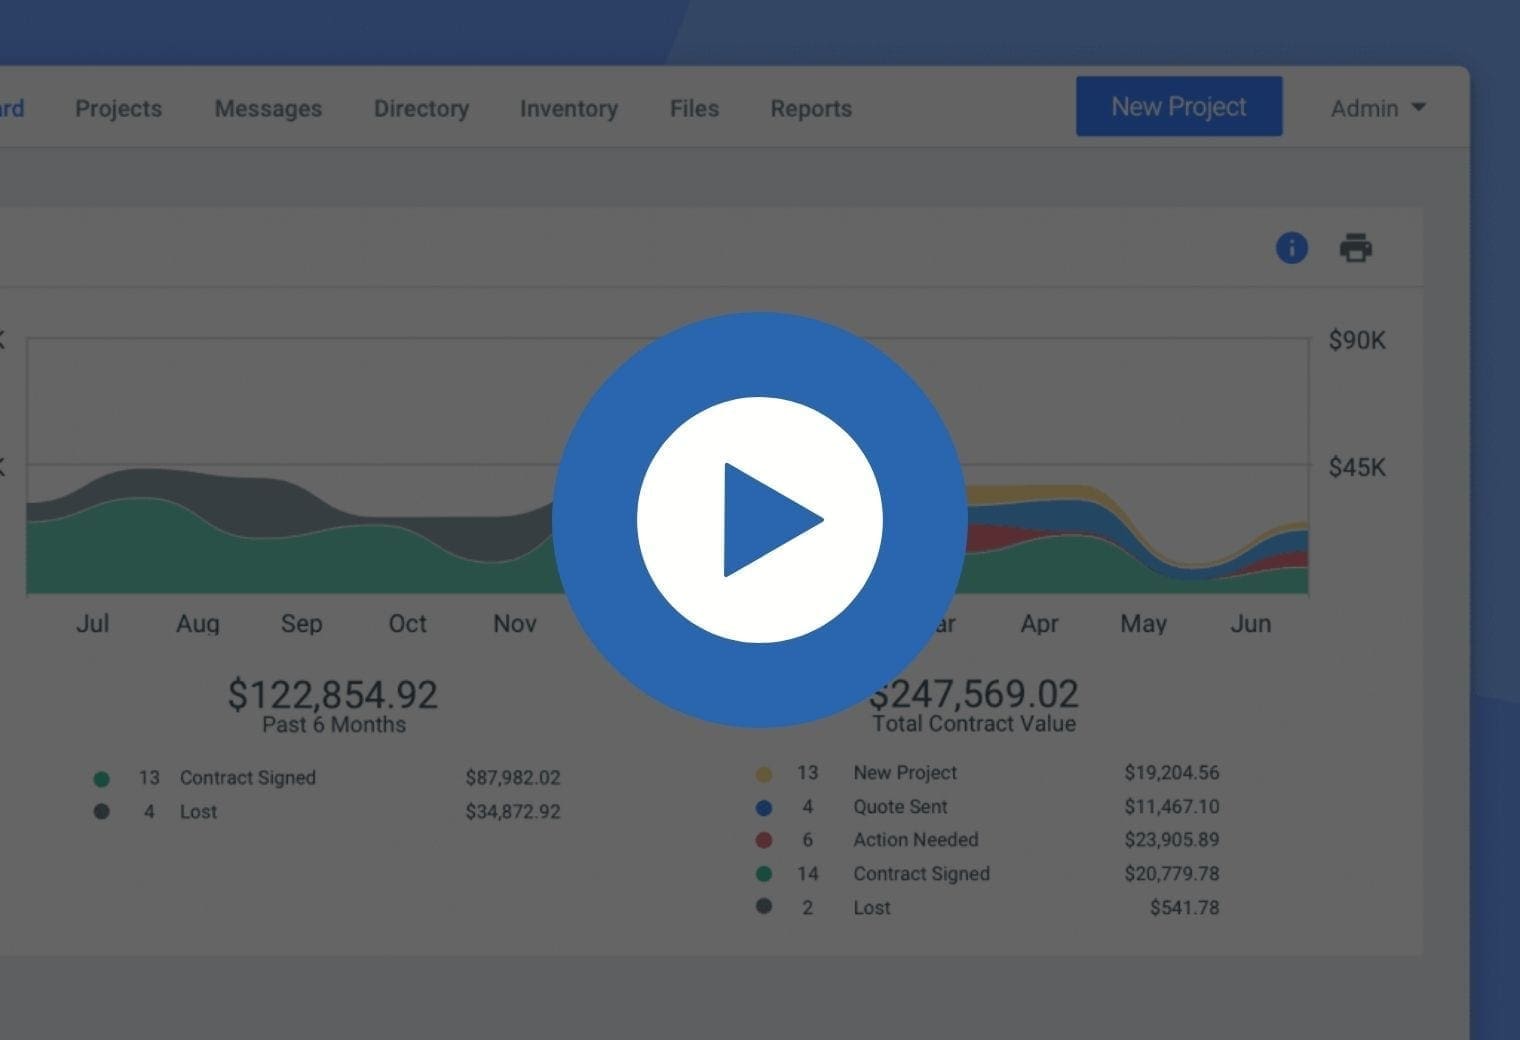Image resolution: width=1520 pixels, height=1040 pixels.
Task: Click the Quote Sent legend label
Action: click(x=900, y=807)
